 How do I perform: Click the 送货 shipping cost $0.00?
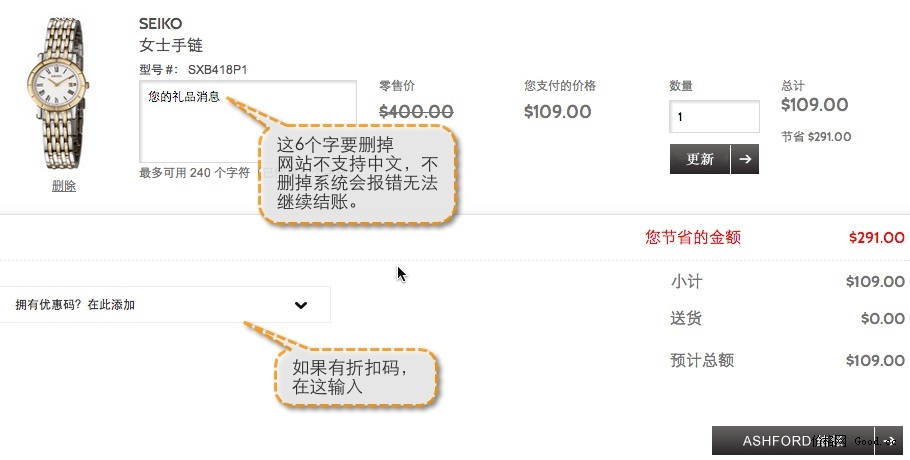coord(882,319)
